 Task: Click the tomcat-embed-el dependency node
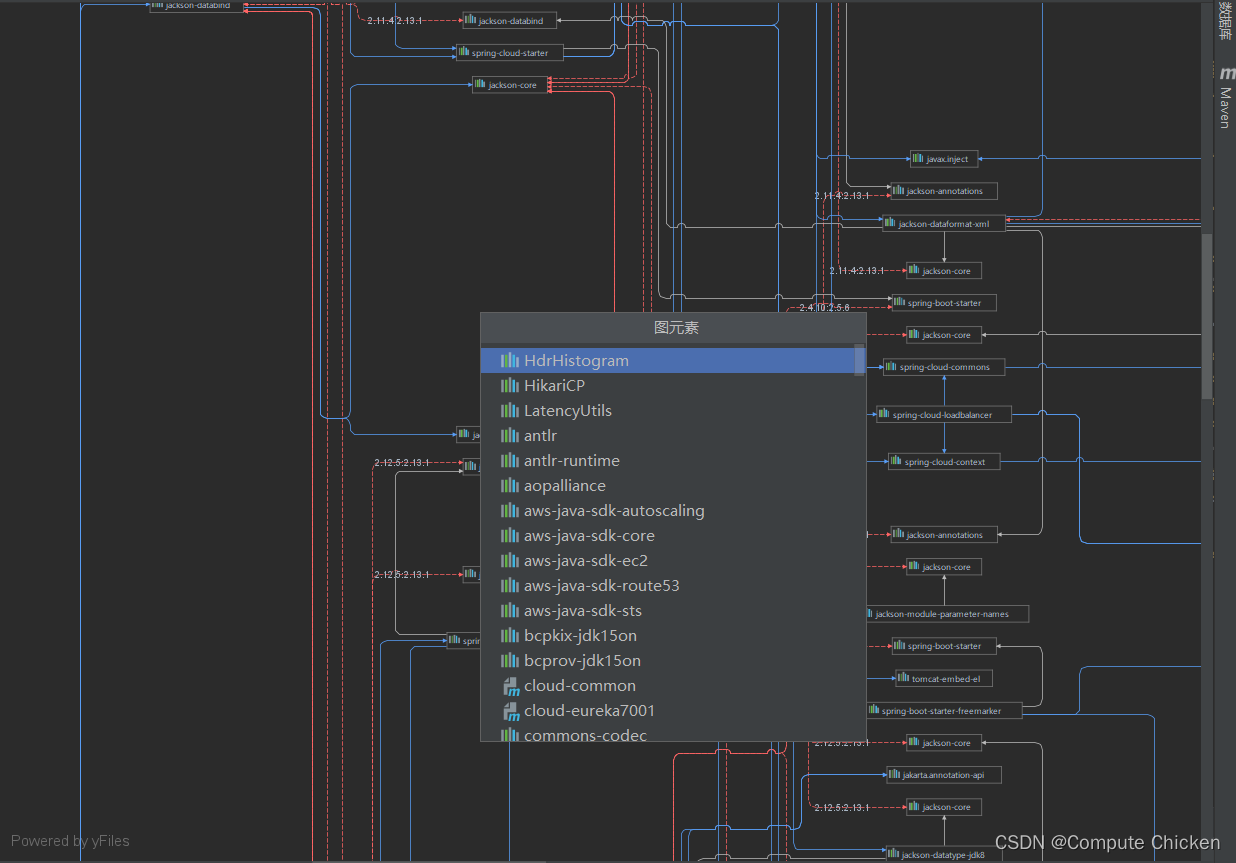(x=943, y=678)
